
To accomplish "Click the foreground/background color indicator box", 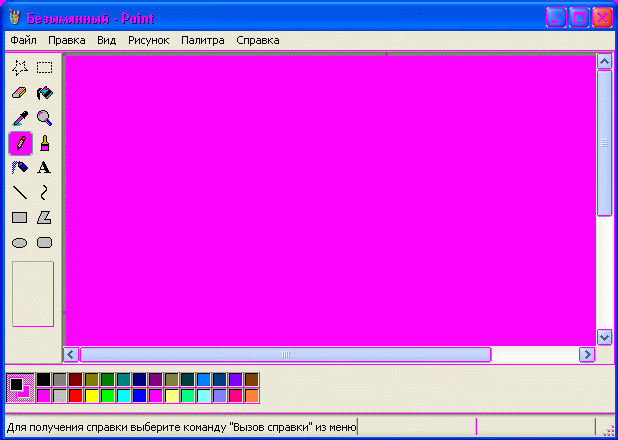I will (x=20, y=388).
